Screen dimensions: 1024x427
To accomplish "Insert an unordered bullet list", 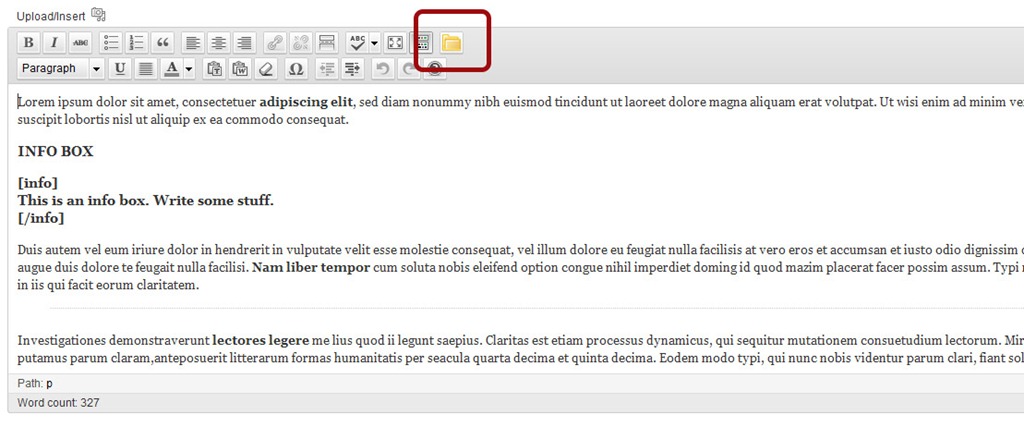I will point(112,43).
